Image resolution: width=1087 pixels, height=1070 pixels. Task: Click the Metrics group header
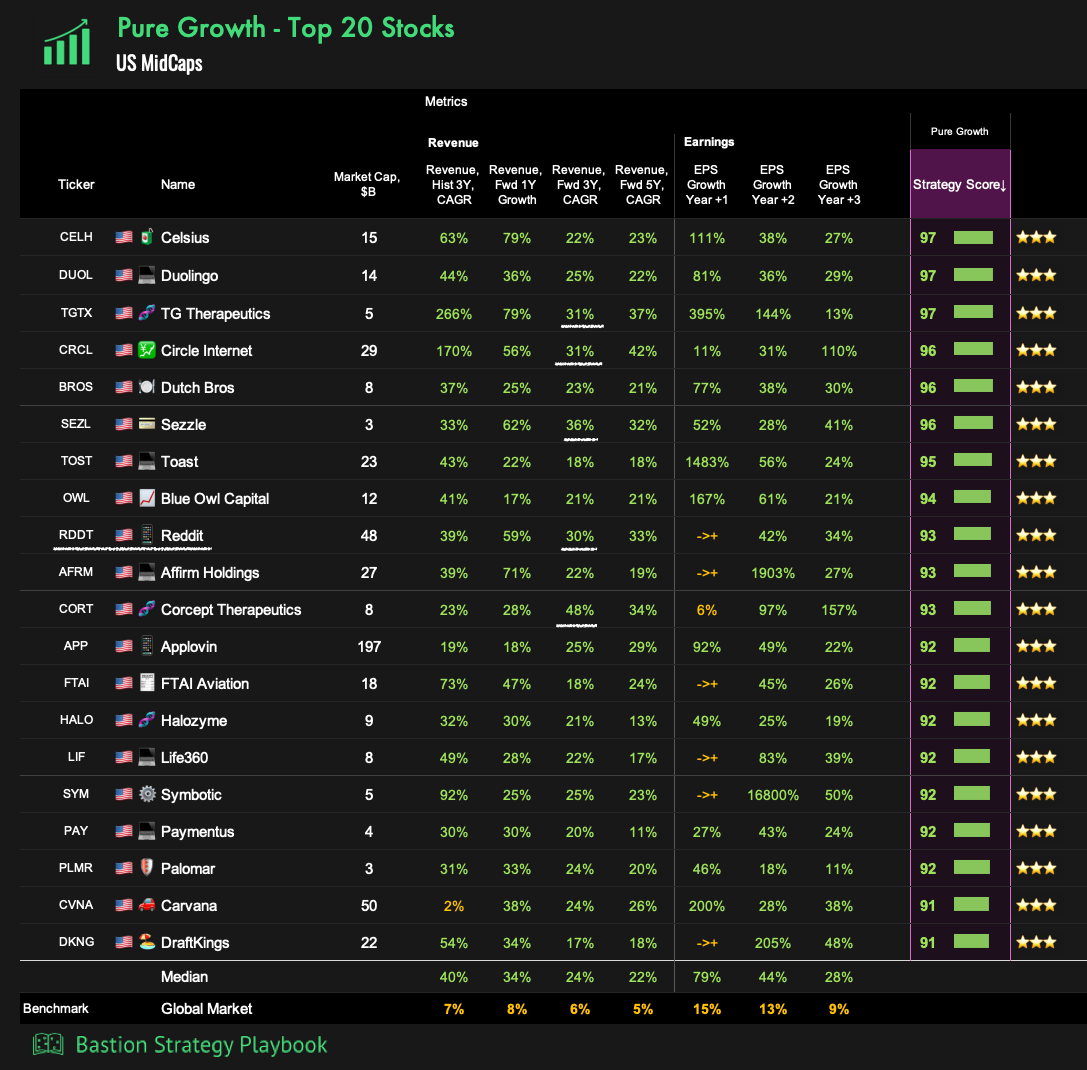(x=446, y=101)
